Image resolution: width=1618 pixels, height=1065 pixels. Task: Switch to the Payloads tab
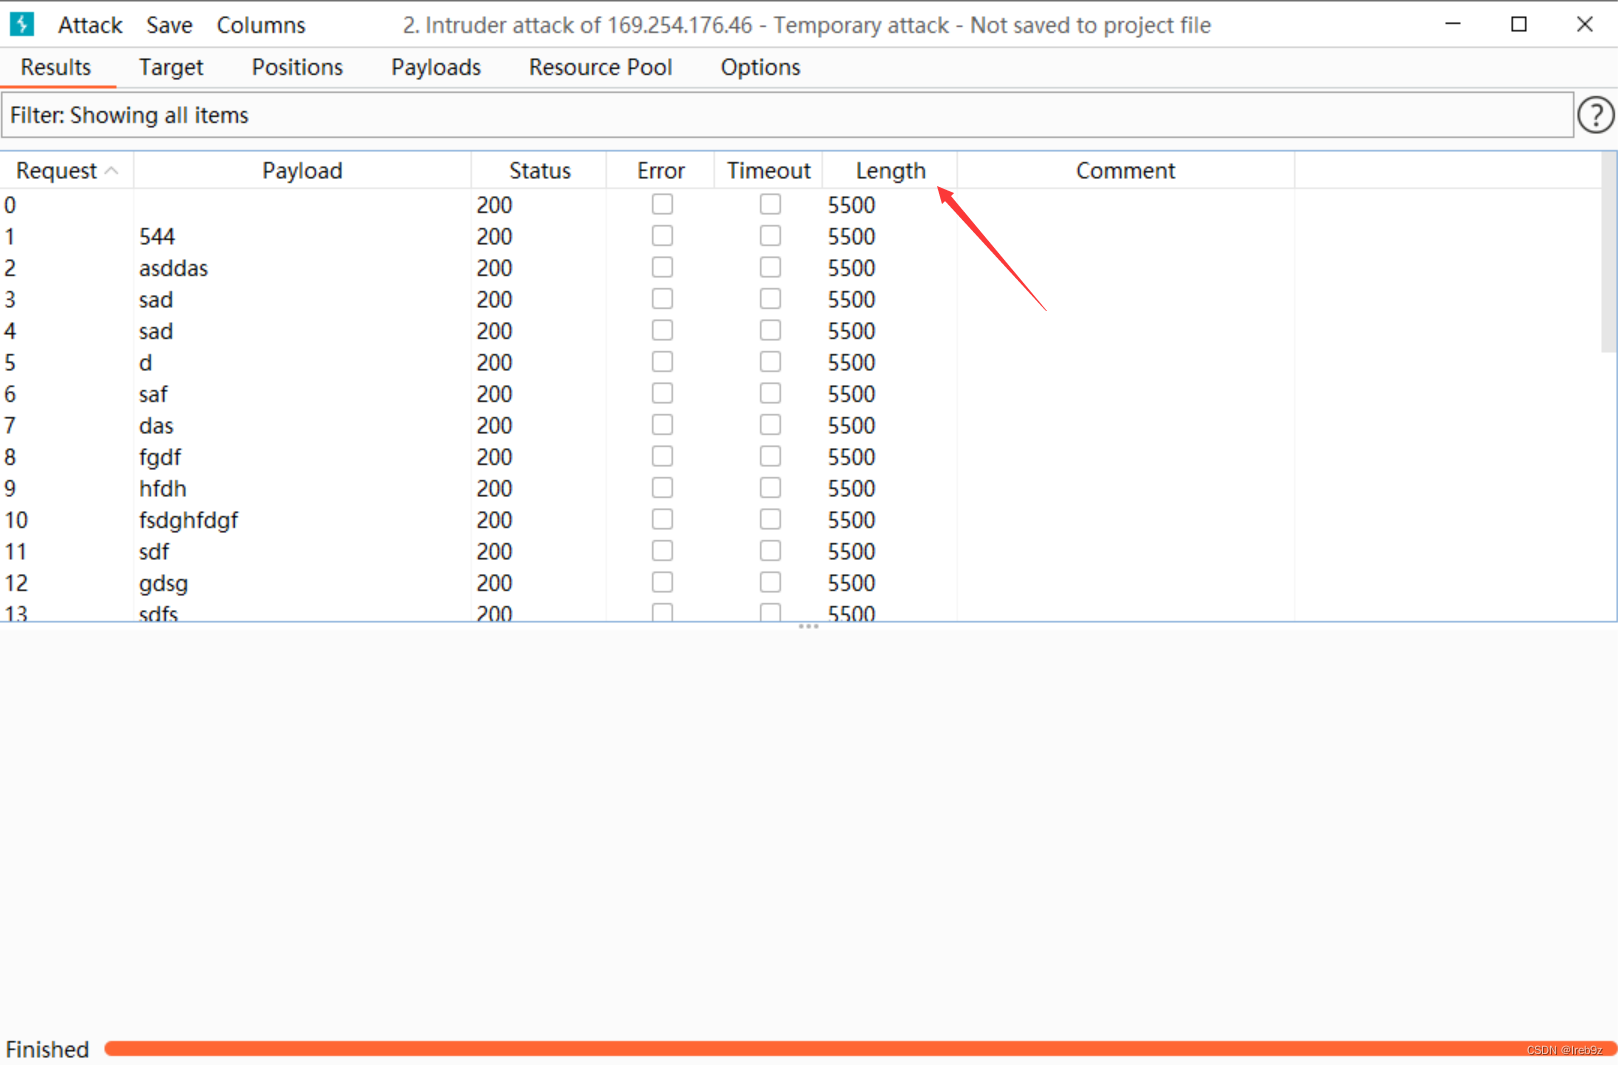(x=436, y=67)
